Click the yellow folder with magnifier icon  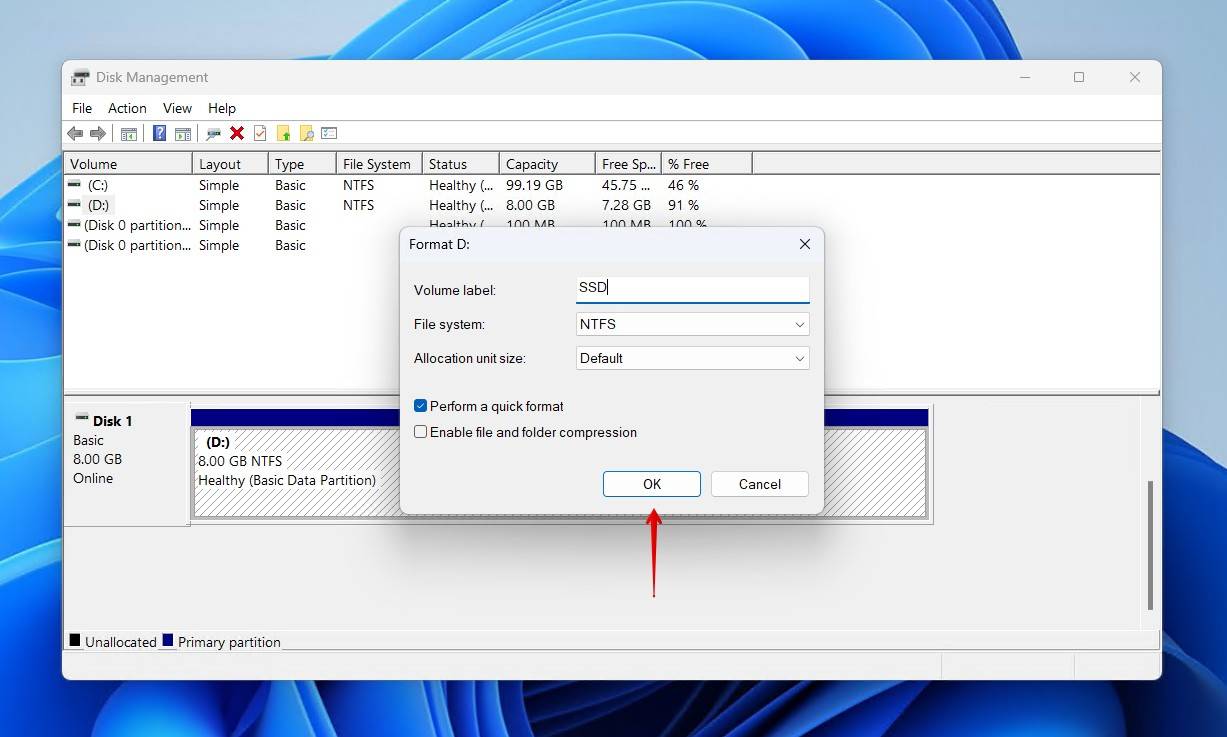[x=307, y=133]
